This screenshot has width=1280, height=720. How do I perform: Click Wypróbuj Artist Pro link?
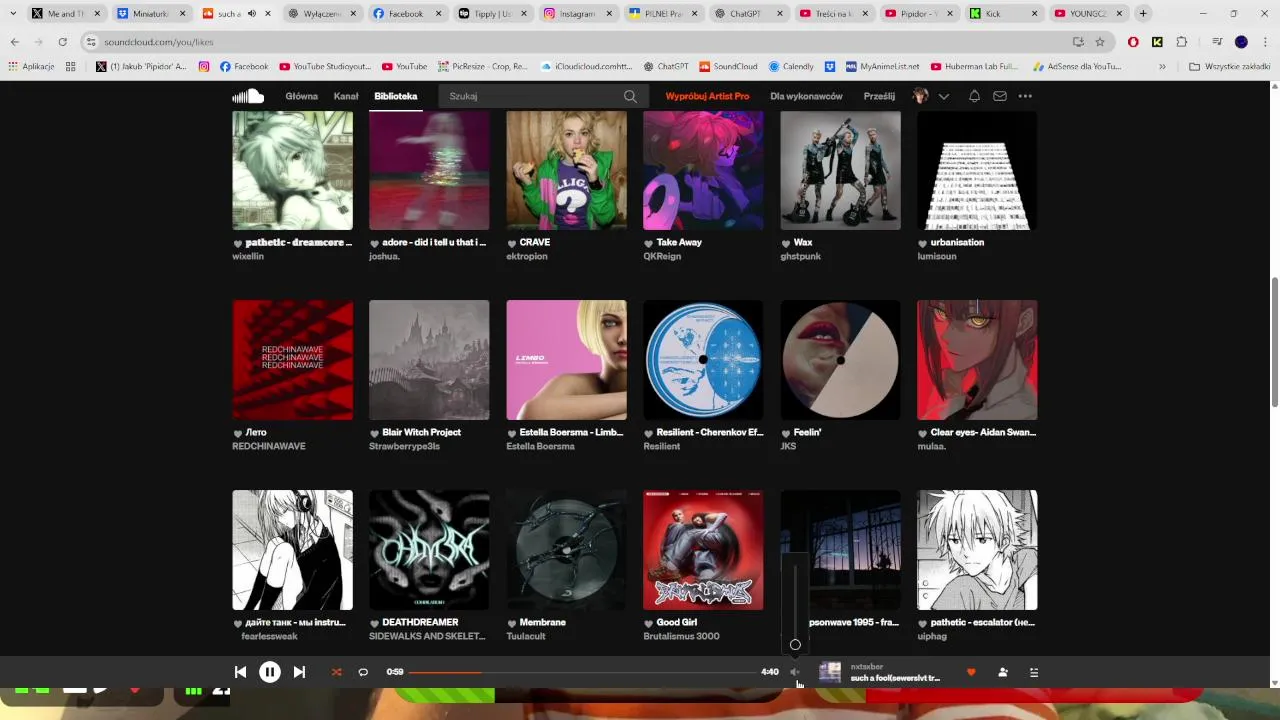[x=707, y=96]
